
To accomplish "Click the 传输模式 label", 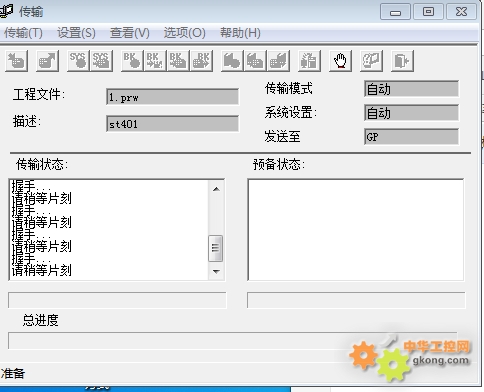I will pyautogui.click(x=289, y=88).
